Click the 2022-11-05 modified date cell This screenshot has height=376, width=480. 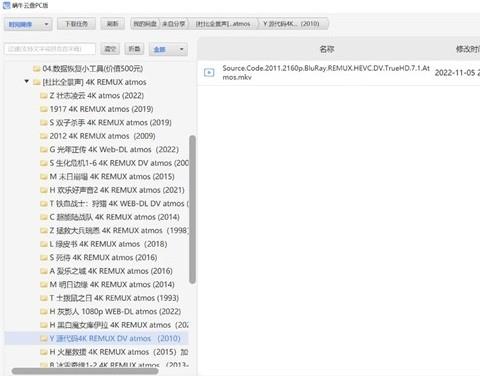pyautogui.click(x=457, y=73)
